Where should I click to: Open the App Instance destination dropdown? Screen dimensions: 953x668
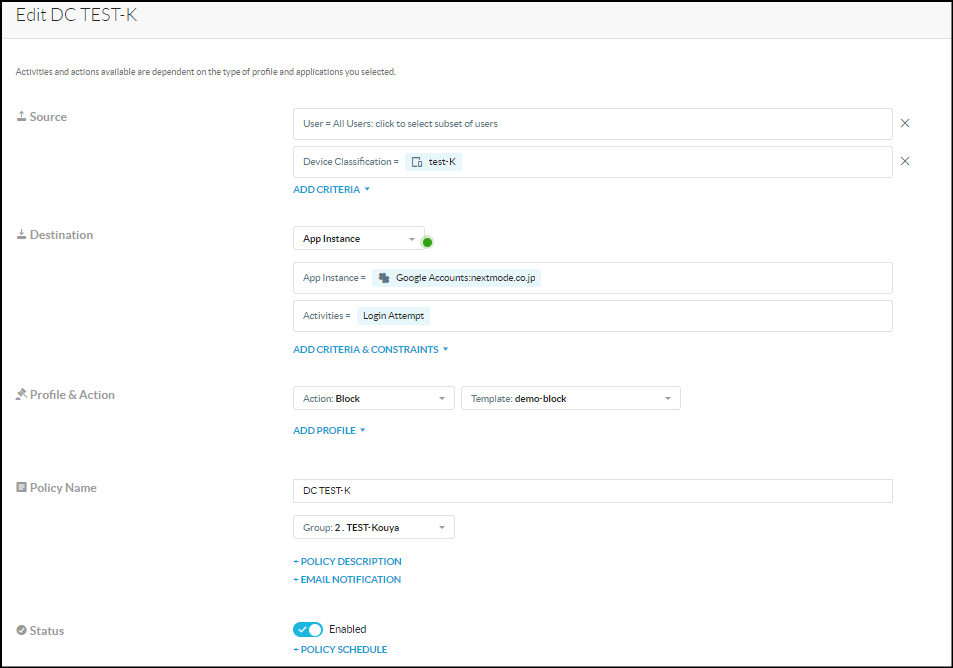[x=358, y=239]
